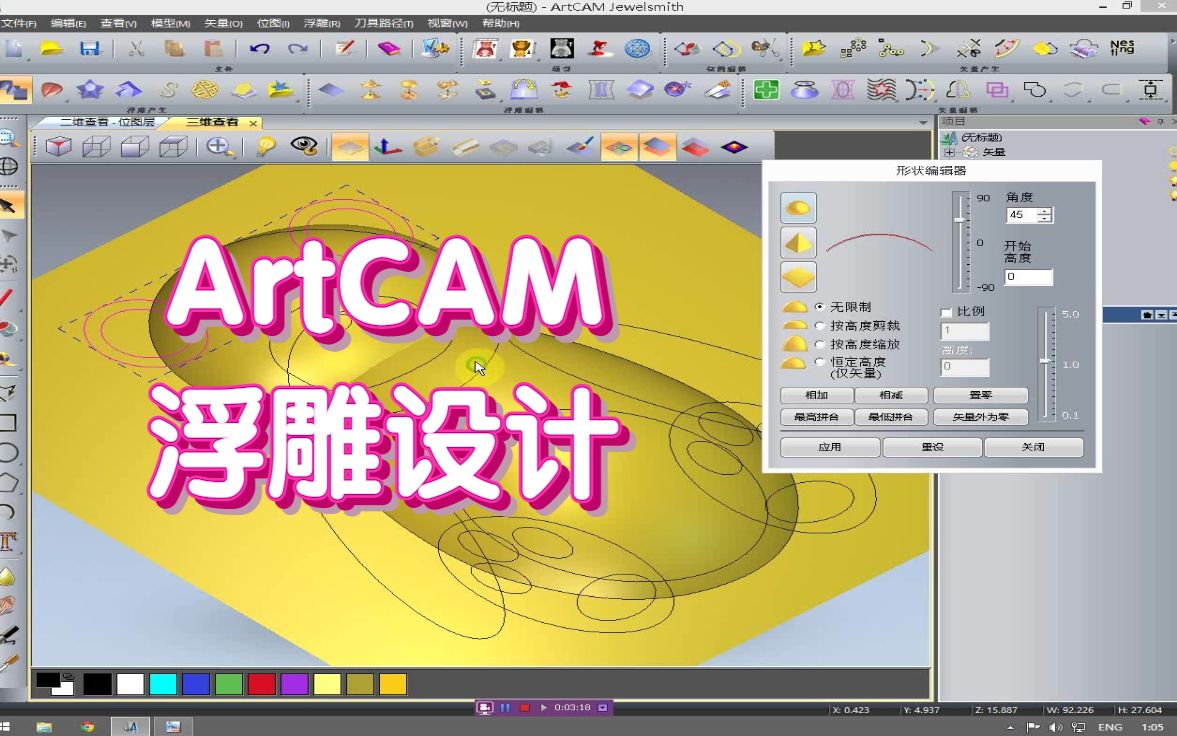The height and width of the screenshot is (736, 1177).
Task: Click the green plus relief toolbar icon
Action: [766, 90]
